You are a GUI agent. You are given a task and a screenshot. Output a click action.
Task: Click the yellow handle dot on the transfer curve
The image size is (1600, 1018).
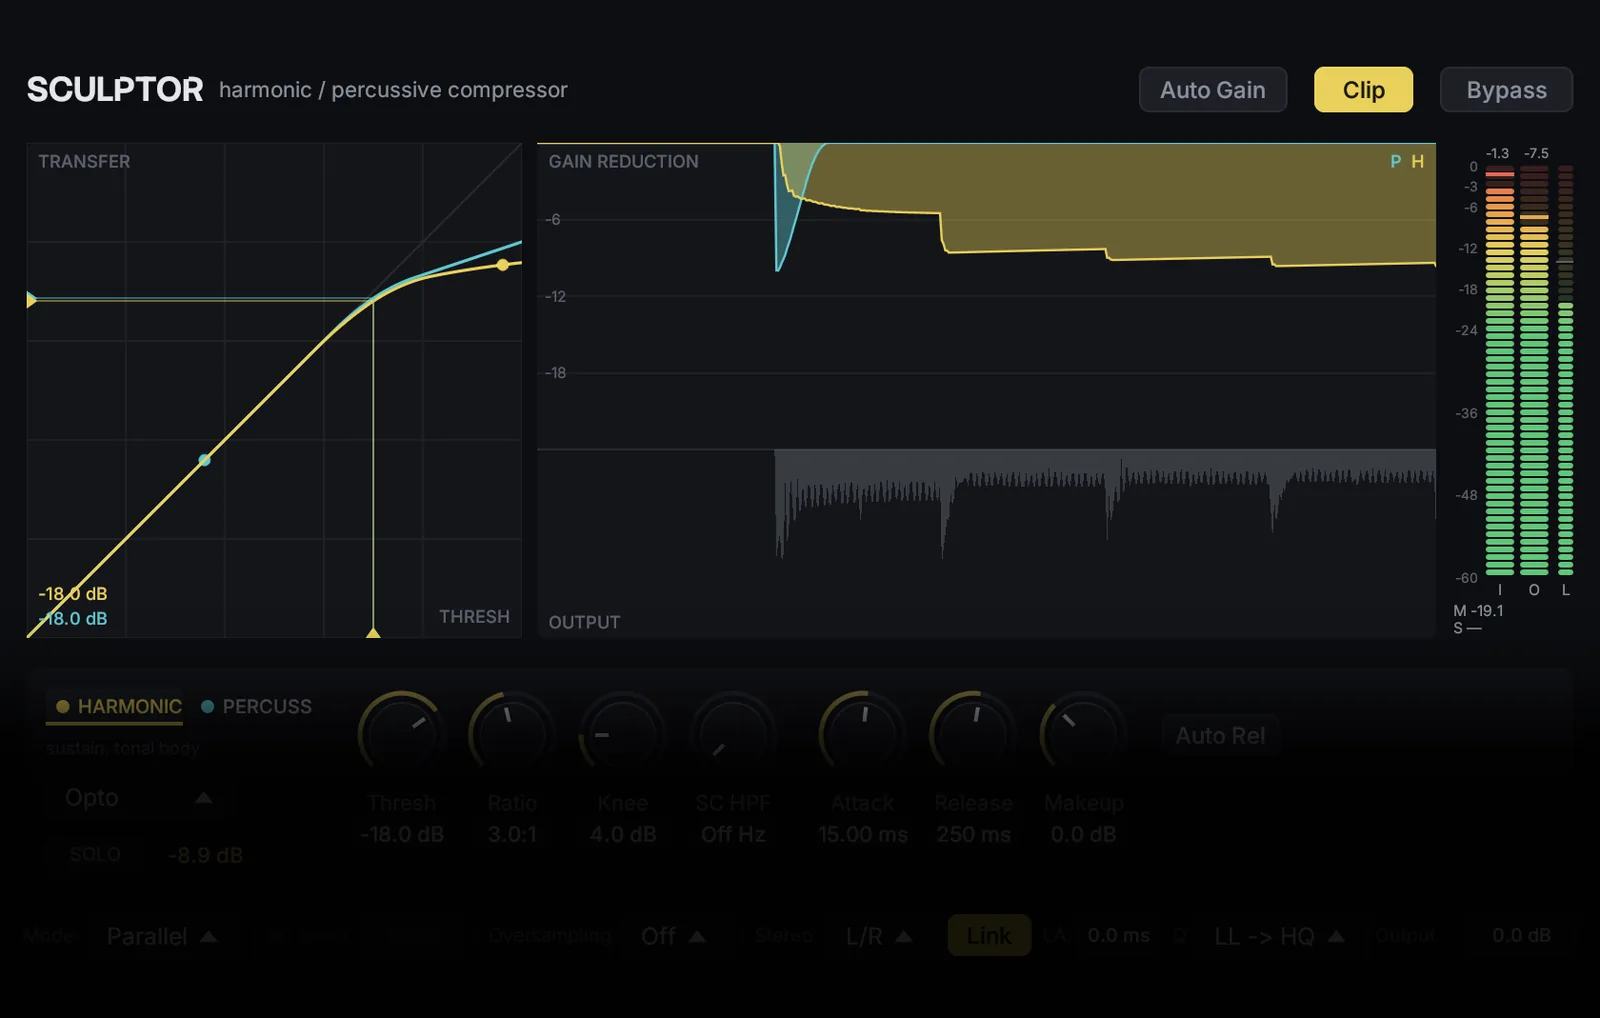(x=503, y=265)
